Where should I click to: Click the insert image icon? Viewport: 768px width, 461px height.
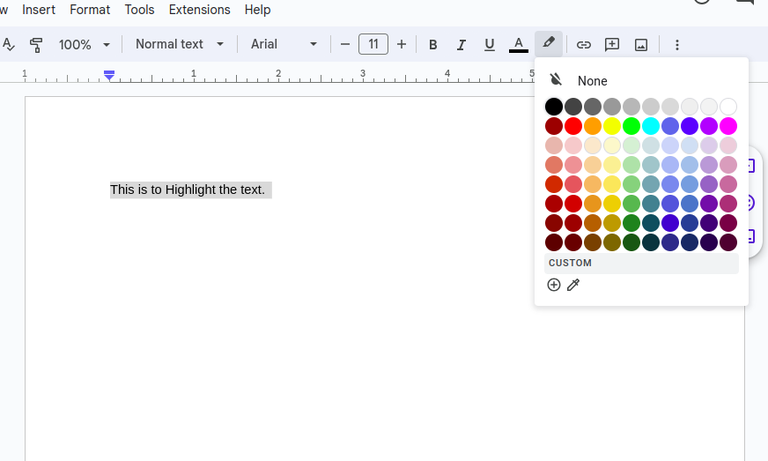pos(641,45)
